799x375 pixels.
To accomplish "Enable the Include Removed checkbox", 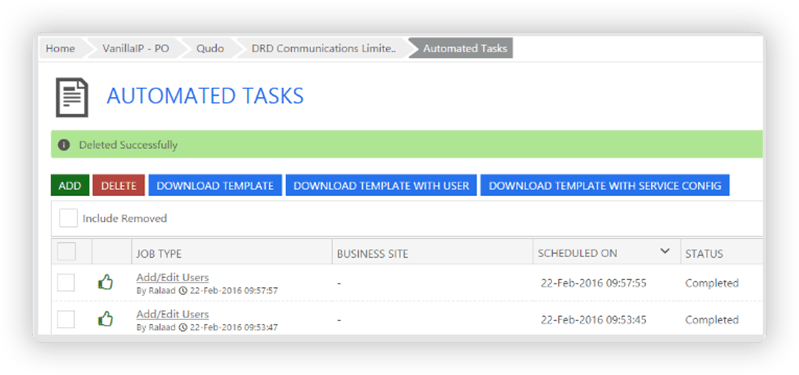I will tap(68, 218).
